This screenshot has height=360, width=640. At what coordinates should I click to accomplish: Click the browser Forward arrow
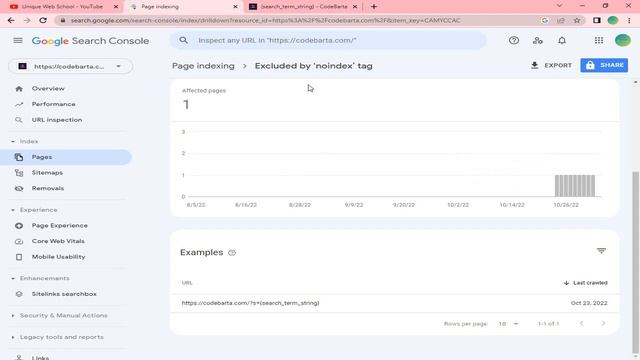click(x=27, y=20)
